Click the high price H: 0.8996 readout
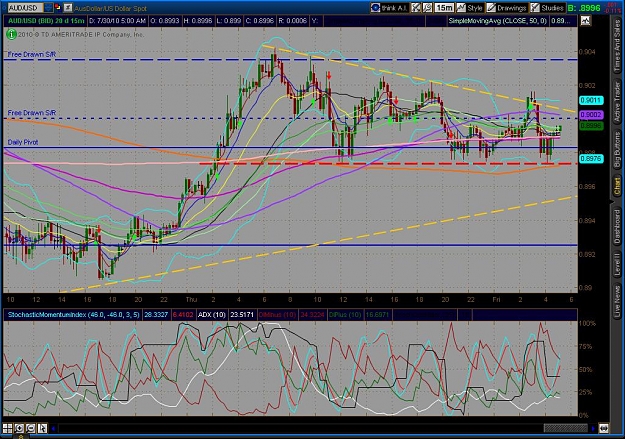The image size is (625, 439). pos(198,21)
